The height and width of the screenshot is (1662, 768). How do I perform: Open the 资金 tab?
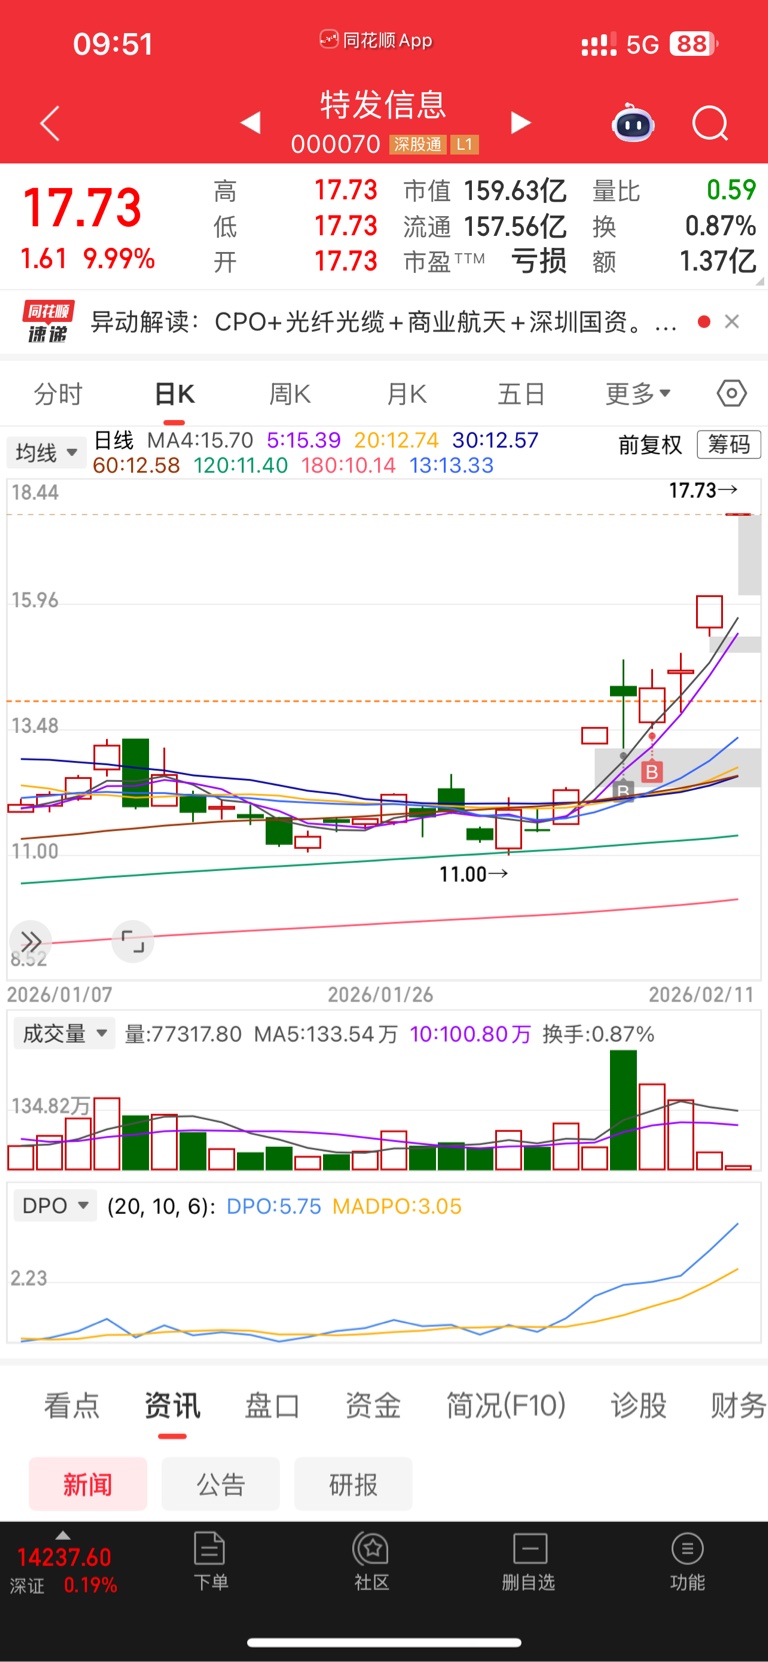click(x=372, y=1406)
